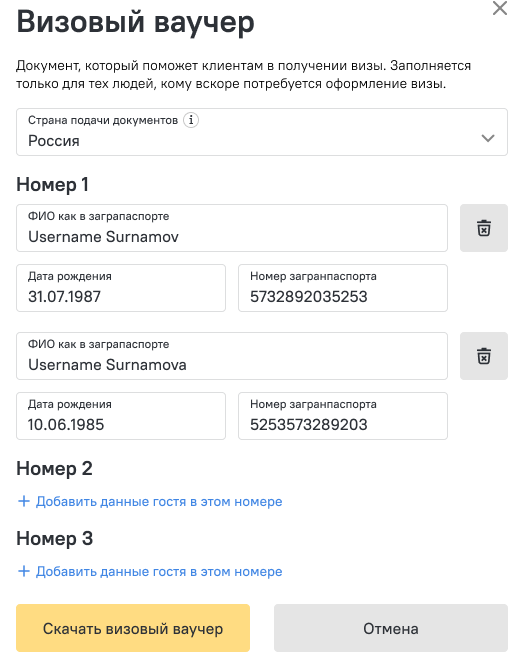Click Скачать визовый ваучер button
The width and height of the screenshot is (522, 665).
[133, 628]
